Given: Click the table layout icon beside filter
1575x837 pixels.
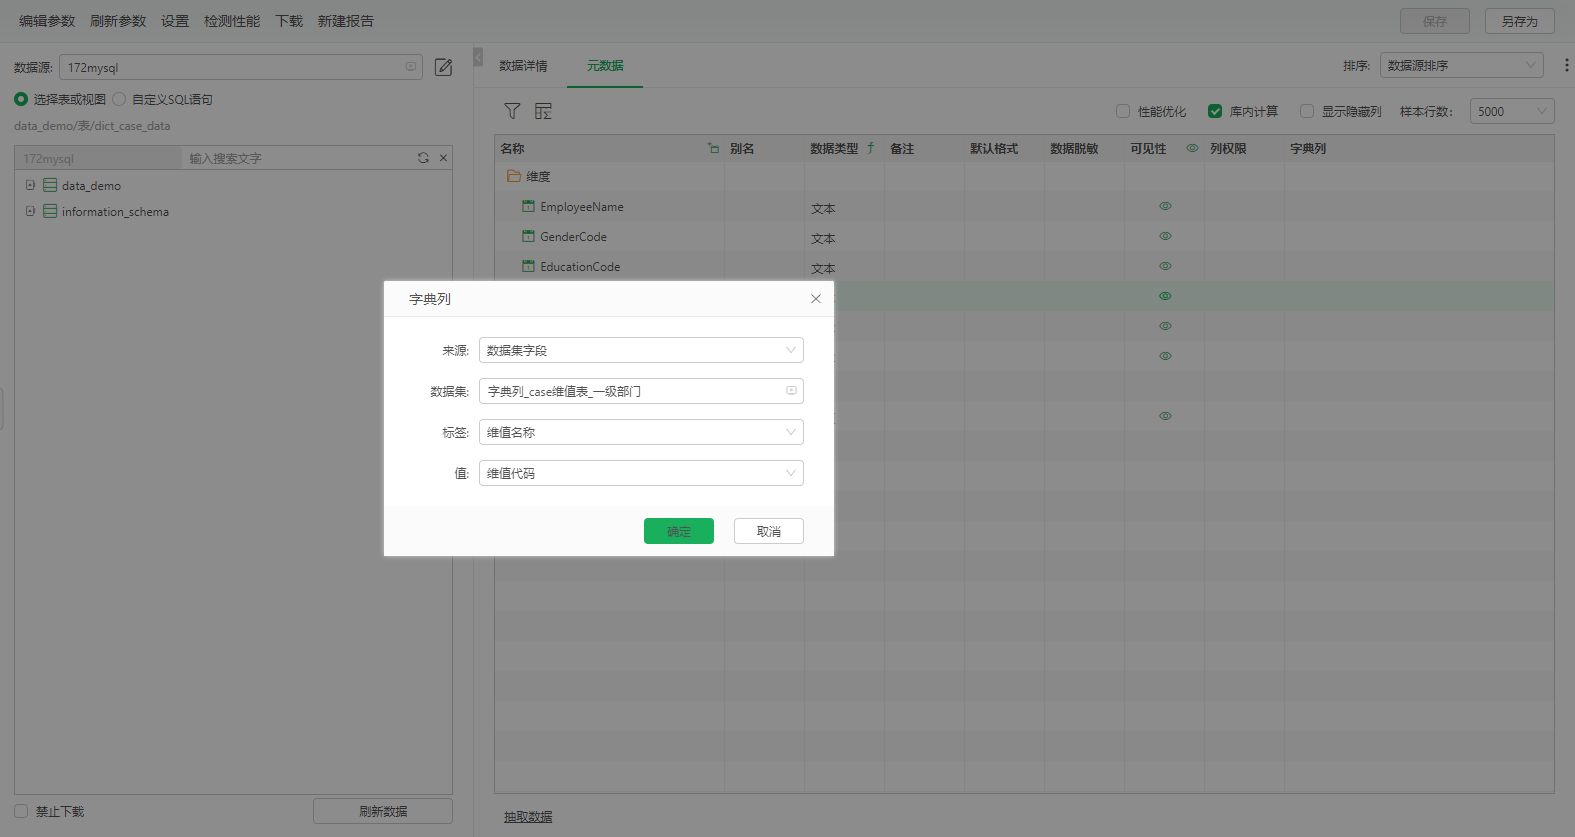Looking at the screenshot, I should coord(543,111).
